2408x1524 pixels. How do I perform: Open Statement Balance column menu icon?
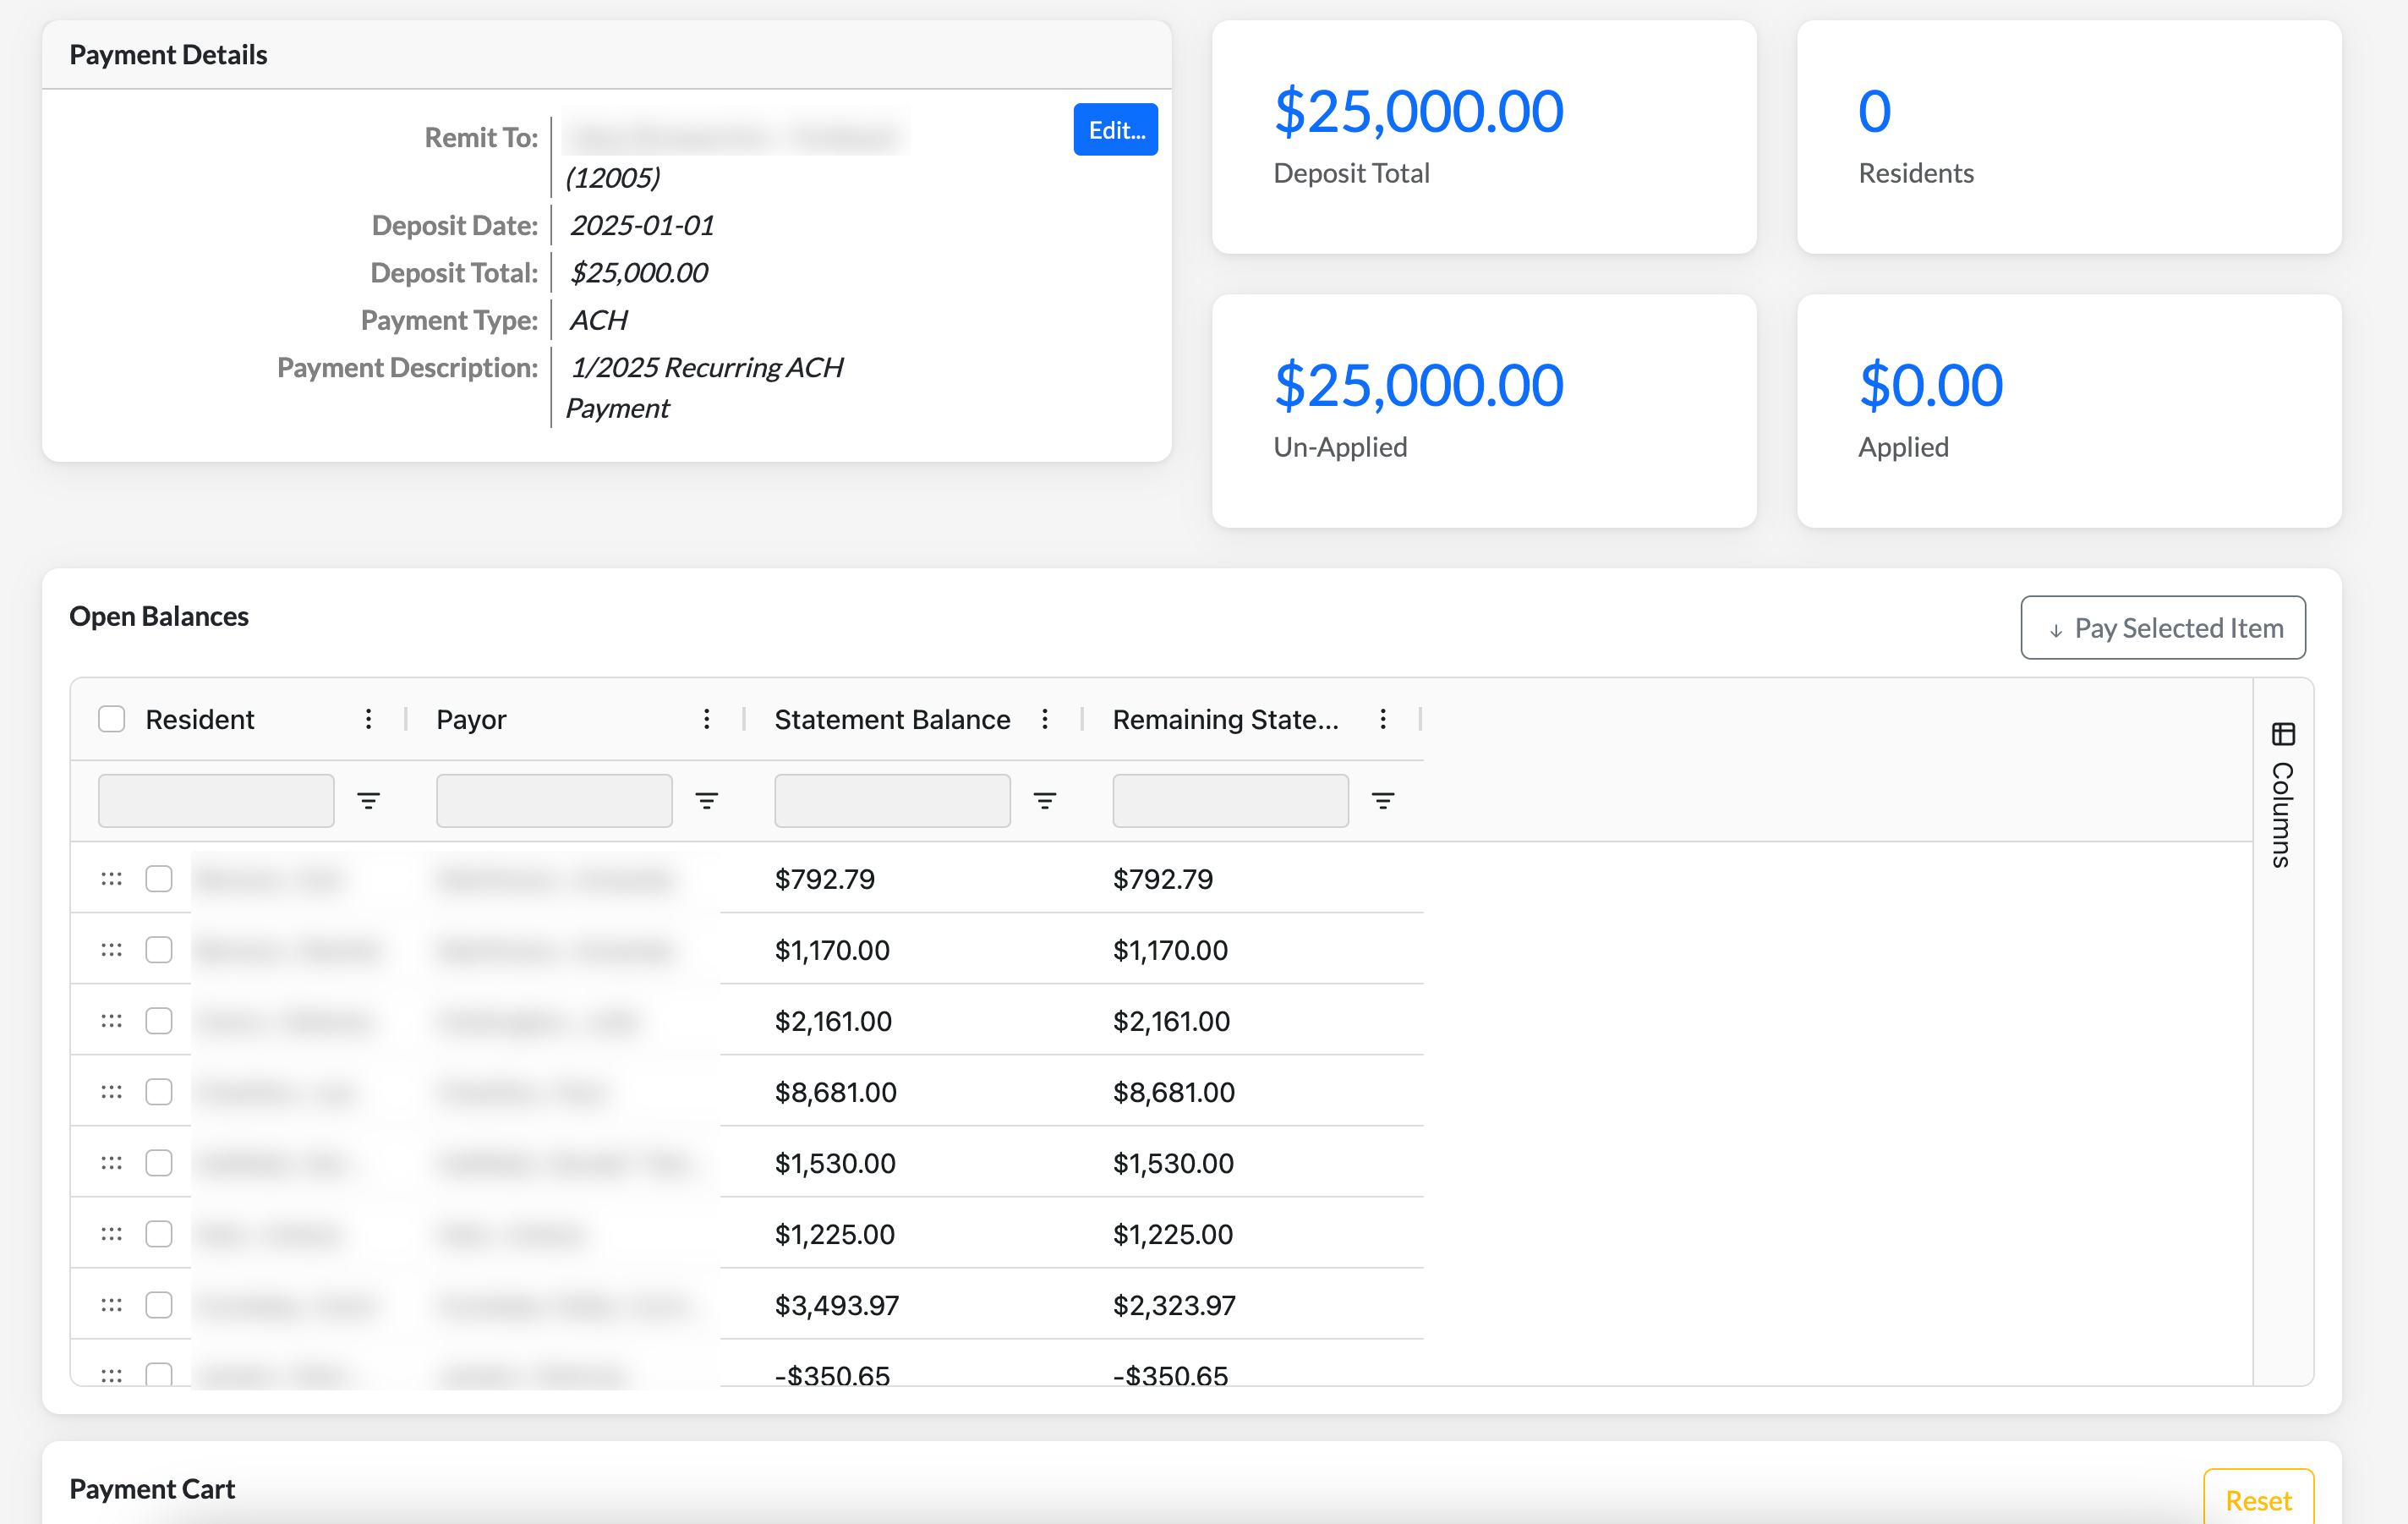click(1044, 719)
